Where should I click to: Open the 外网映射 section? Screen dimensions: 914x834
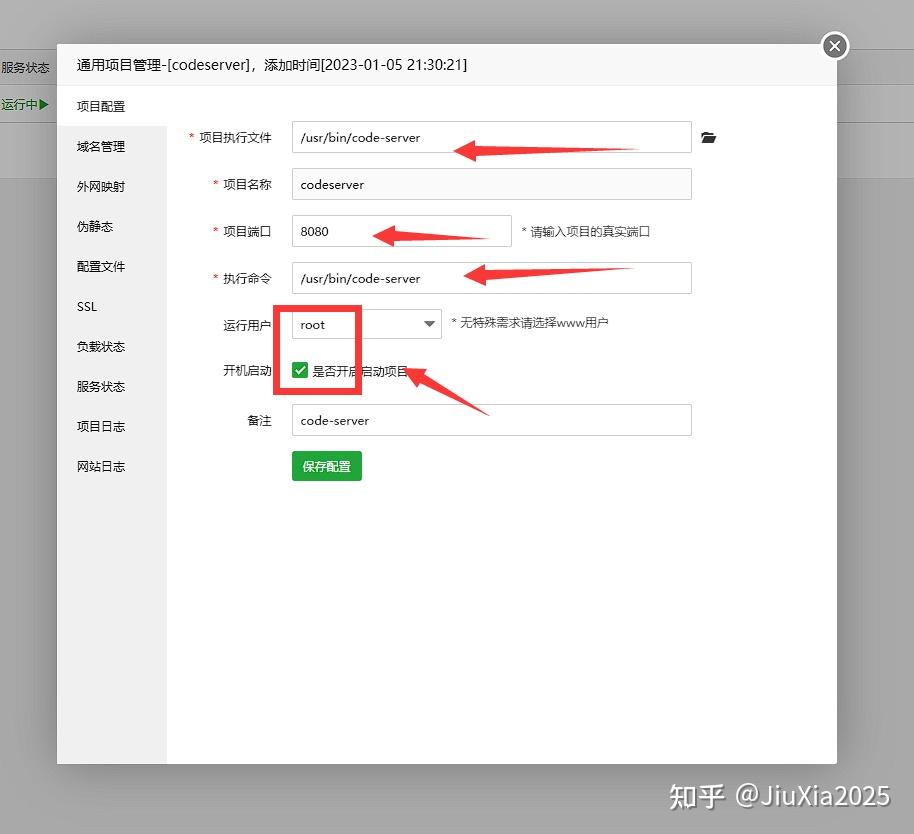tap(100, 186)
